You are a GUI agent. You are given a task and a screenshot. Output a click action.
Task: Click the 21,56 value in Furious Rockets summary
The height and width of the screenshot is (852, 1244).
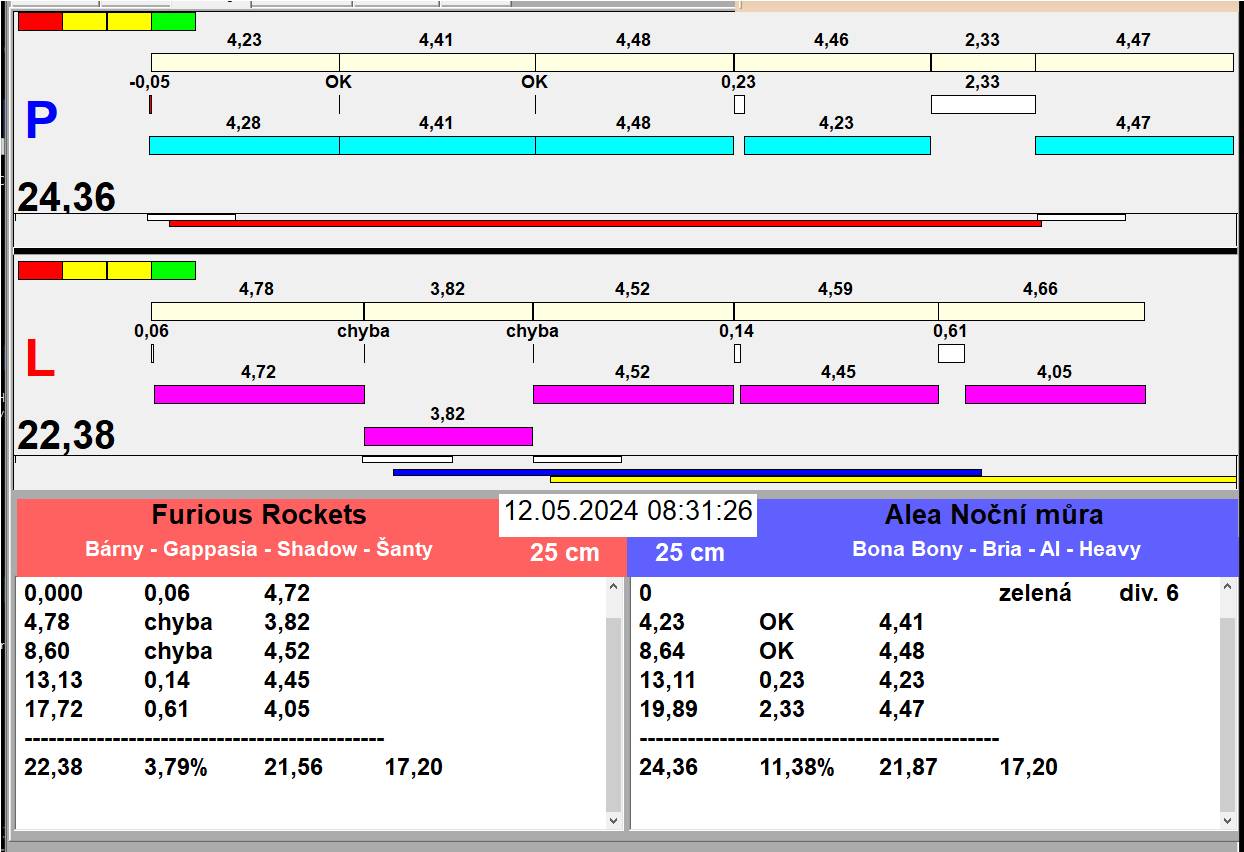(294, 767)
